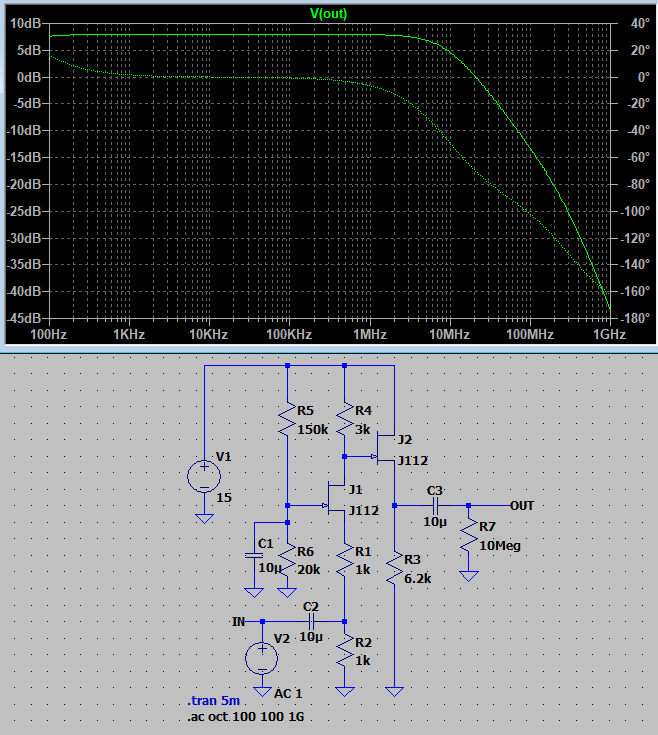Click the OUT net label

(x=521, y=505)
